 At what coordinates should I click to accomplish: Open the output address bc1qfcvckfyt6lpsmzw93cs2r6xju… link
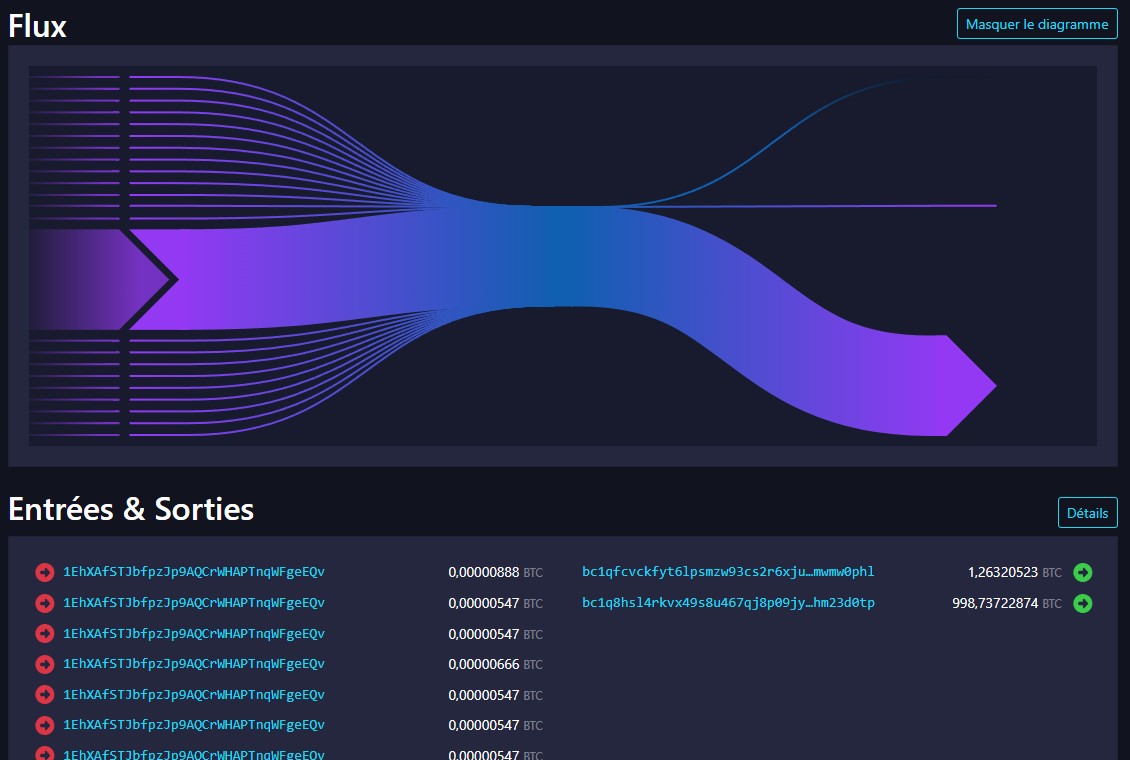[728, 572]
